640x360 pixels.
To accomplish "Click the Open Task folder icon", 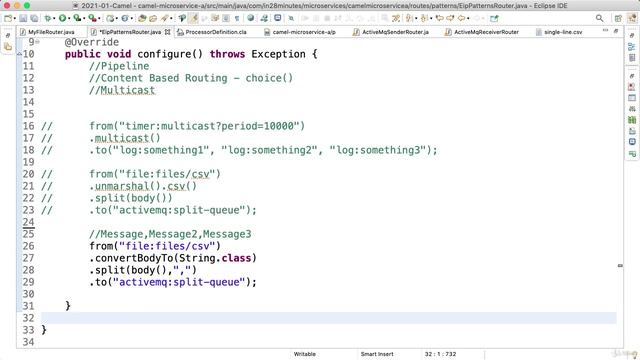I will pyautogui.click(x=153, y=18).
